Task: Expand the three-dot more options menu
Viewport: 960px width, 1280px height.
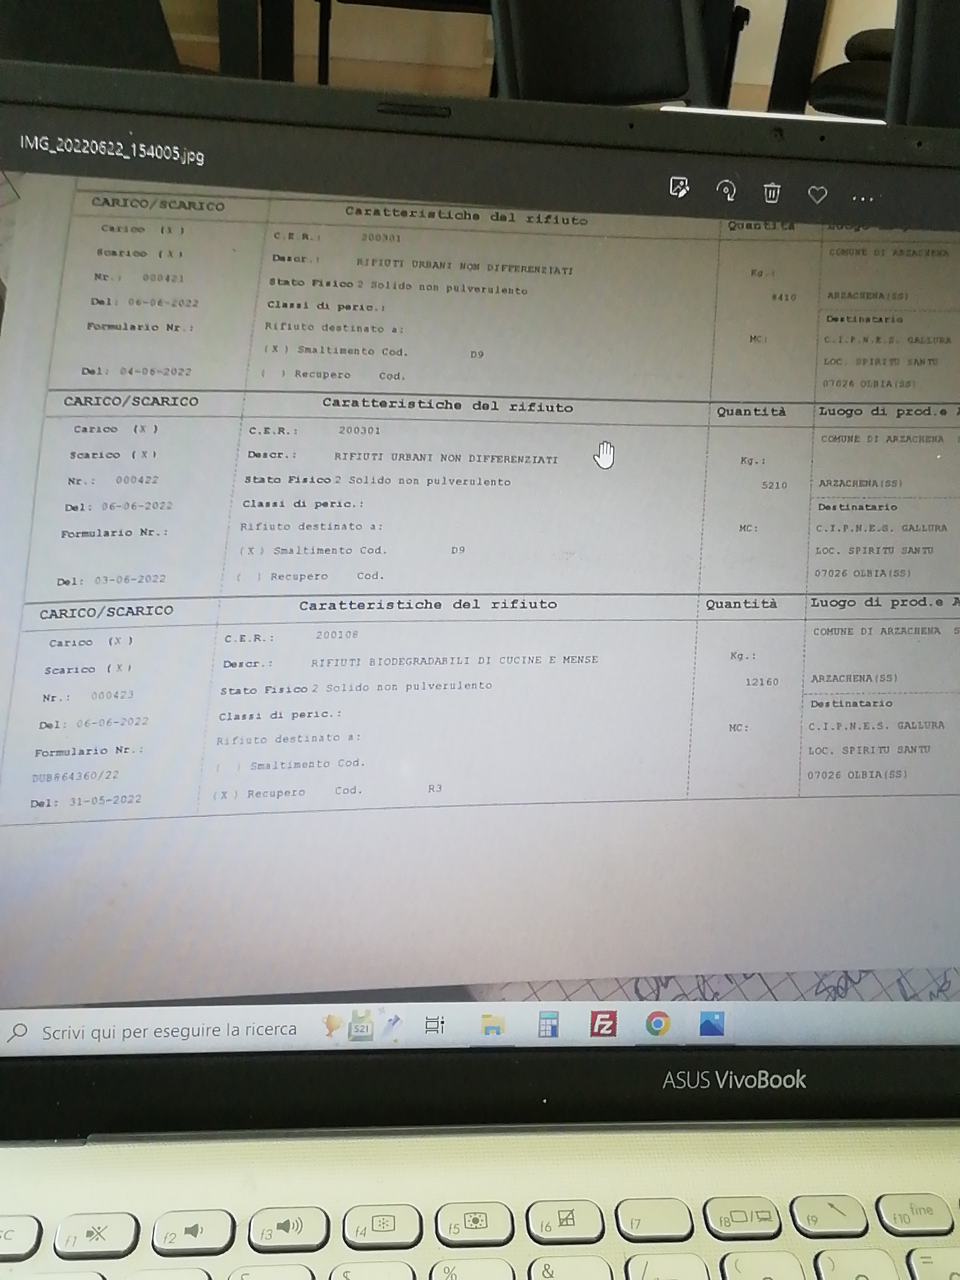Action: click(x=862, y=198)
